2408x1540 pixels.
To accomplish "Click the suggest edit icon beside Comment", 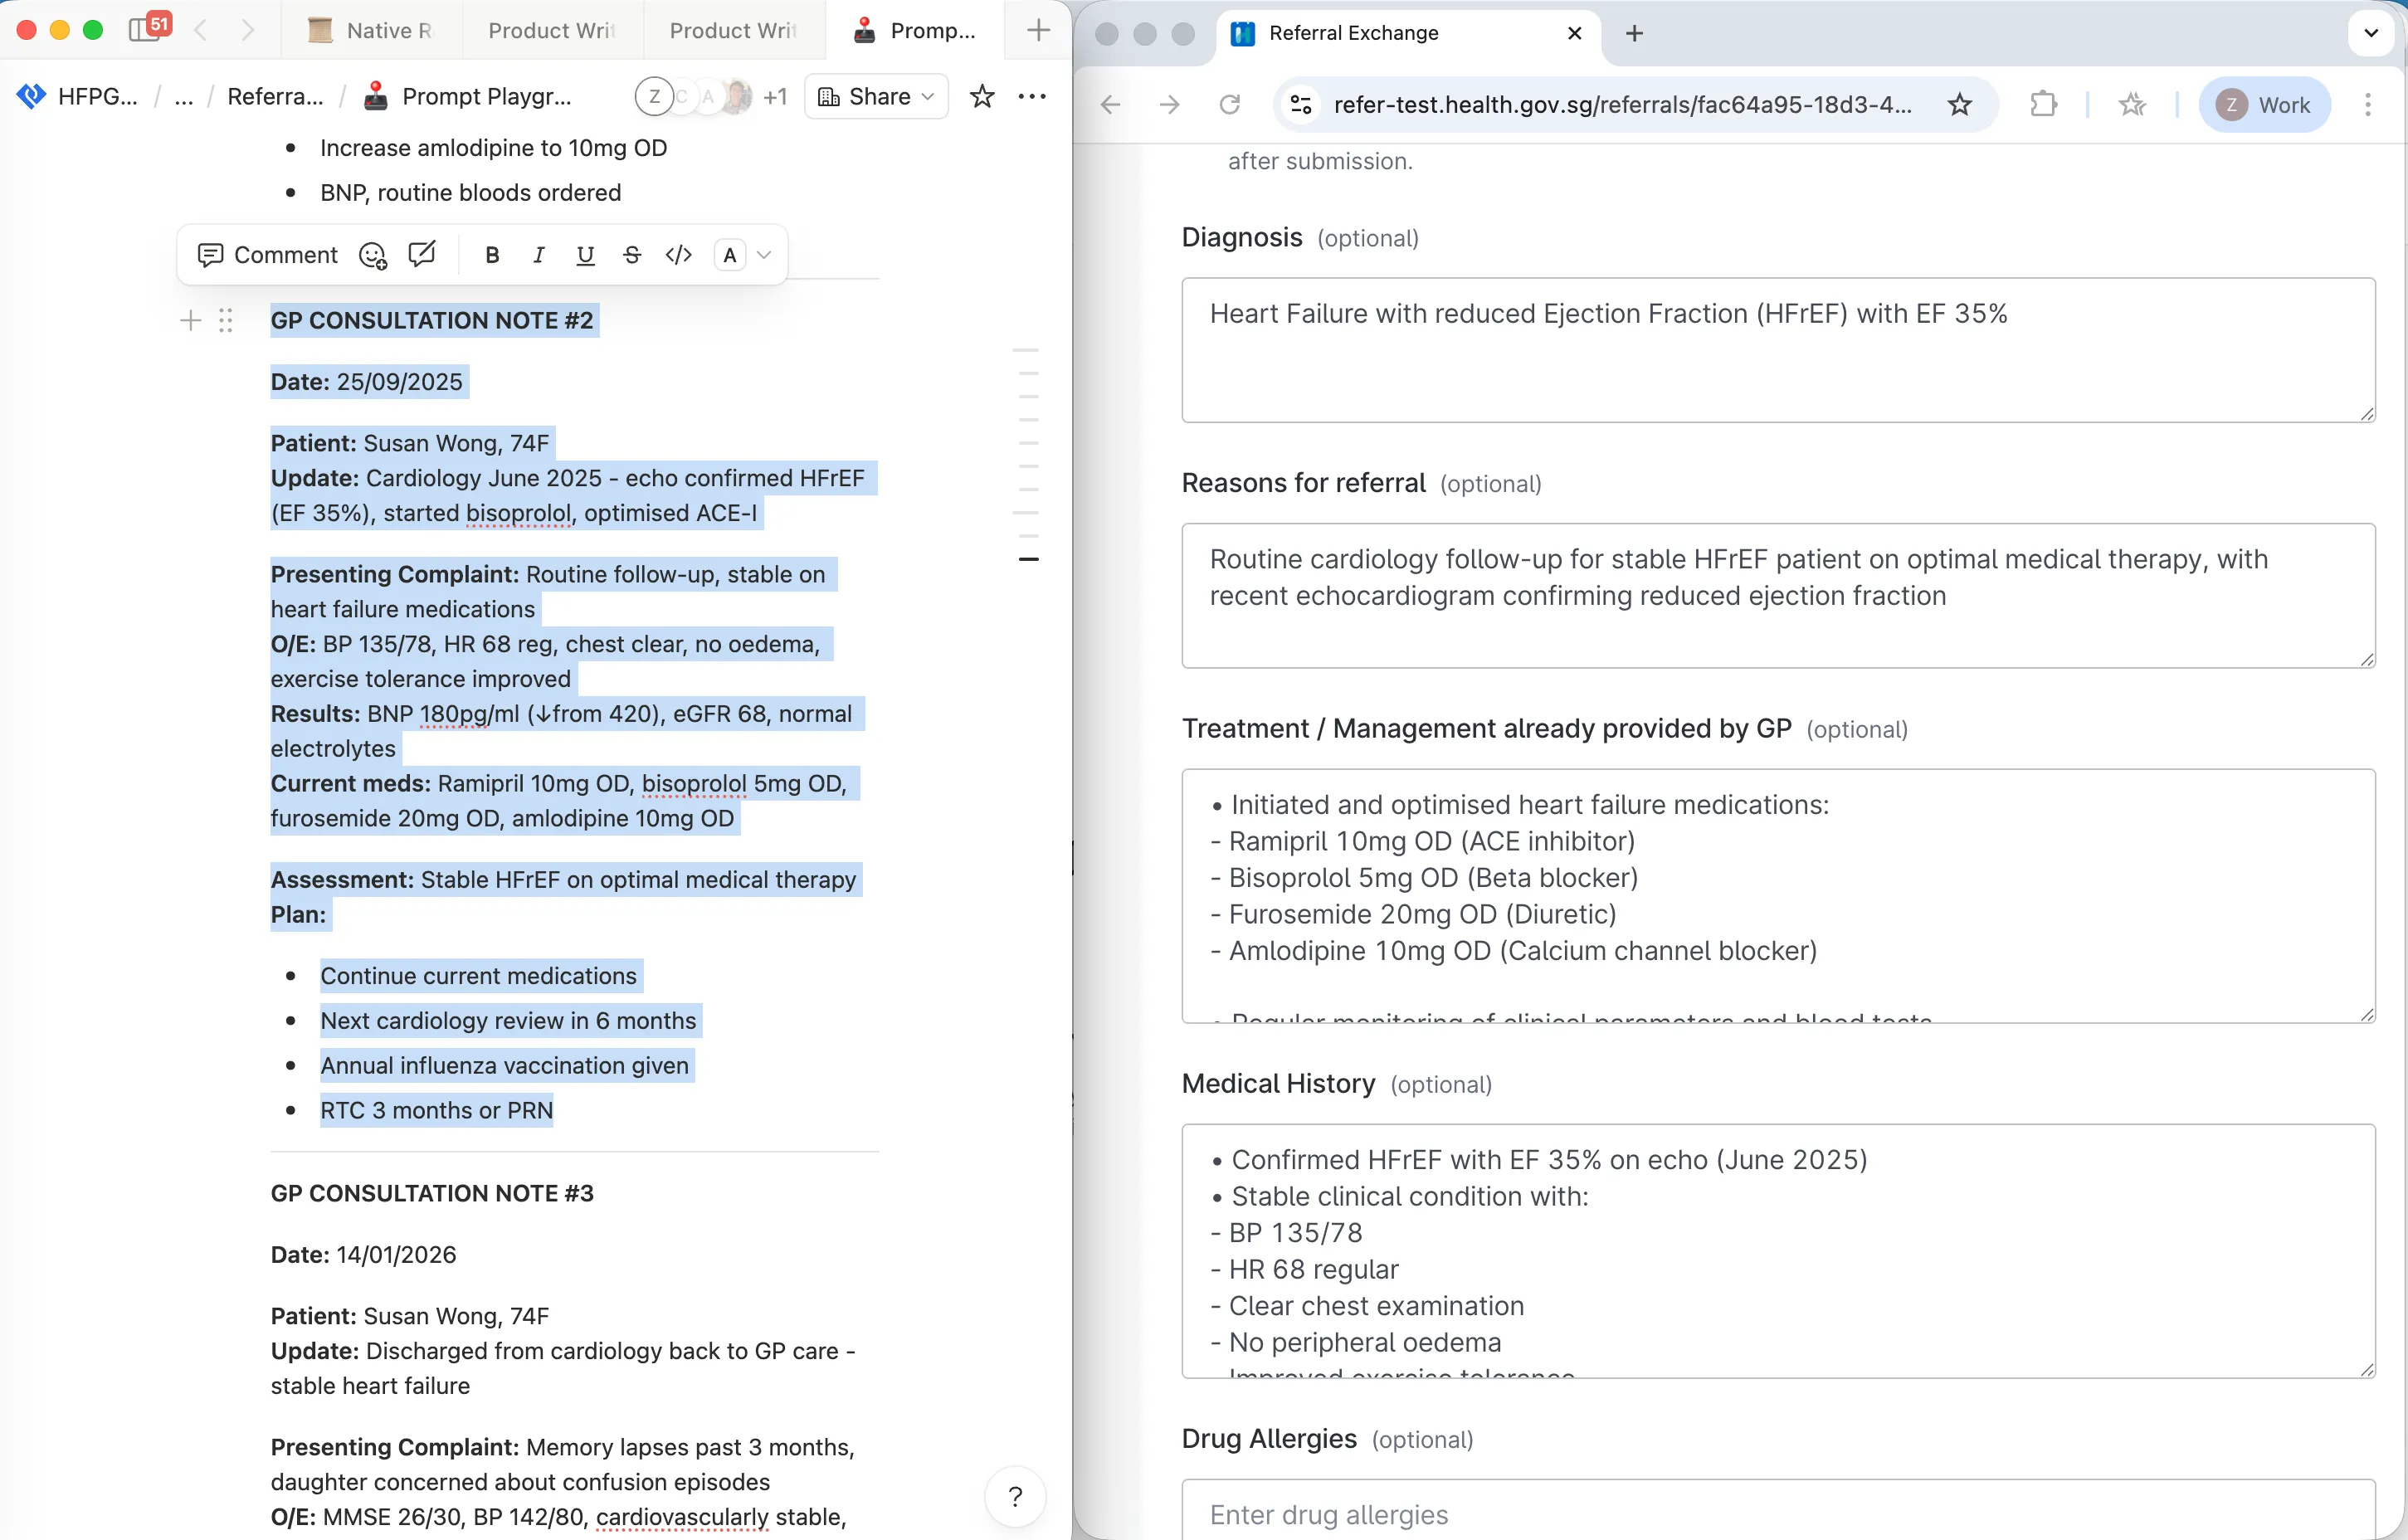I will coord(422,254).
